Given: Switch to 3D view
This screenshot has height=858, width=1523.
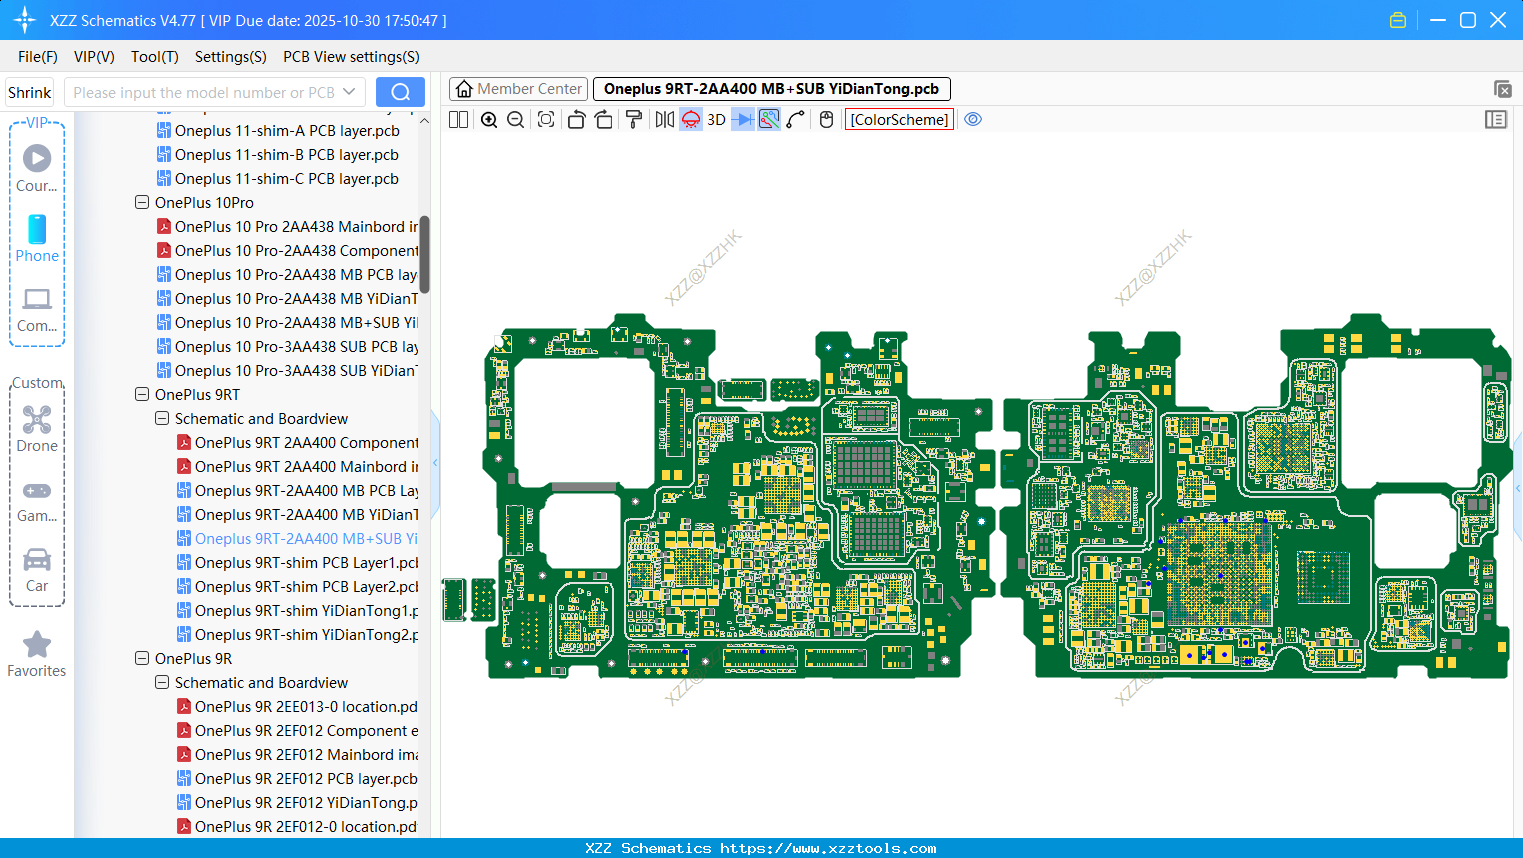Looking at the screenshot, I should (716, 120).
